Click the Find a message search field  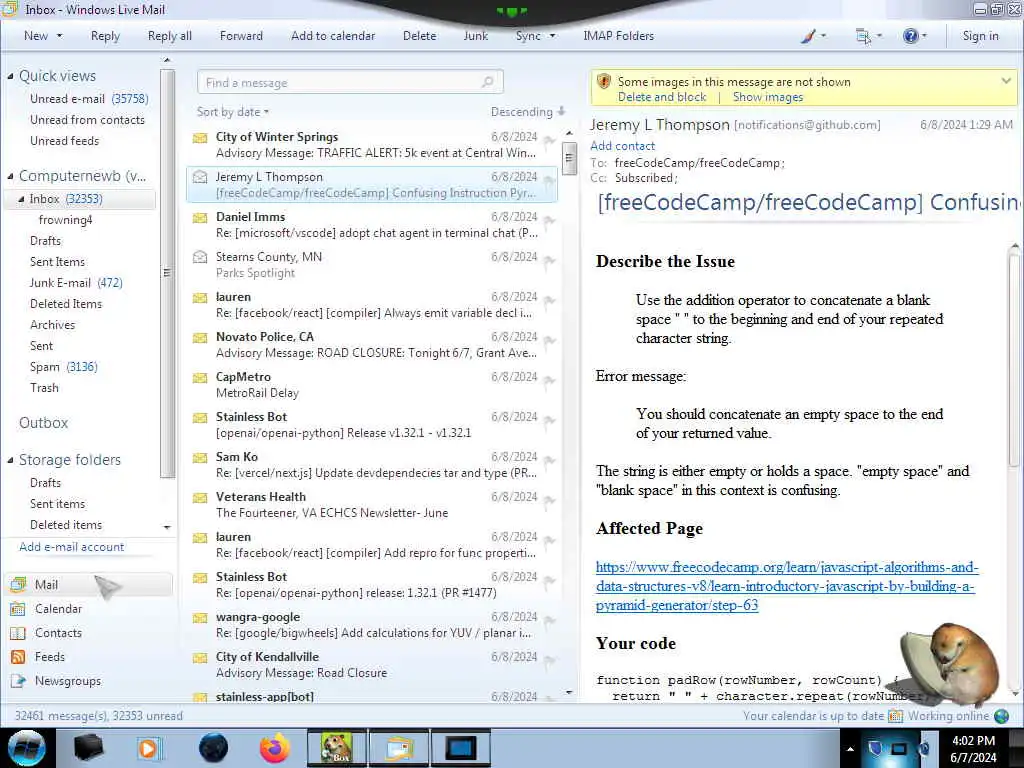click(x=350, y=82)
